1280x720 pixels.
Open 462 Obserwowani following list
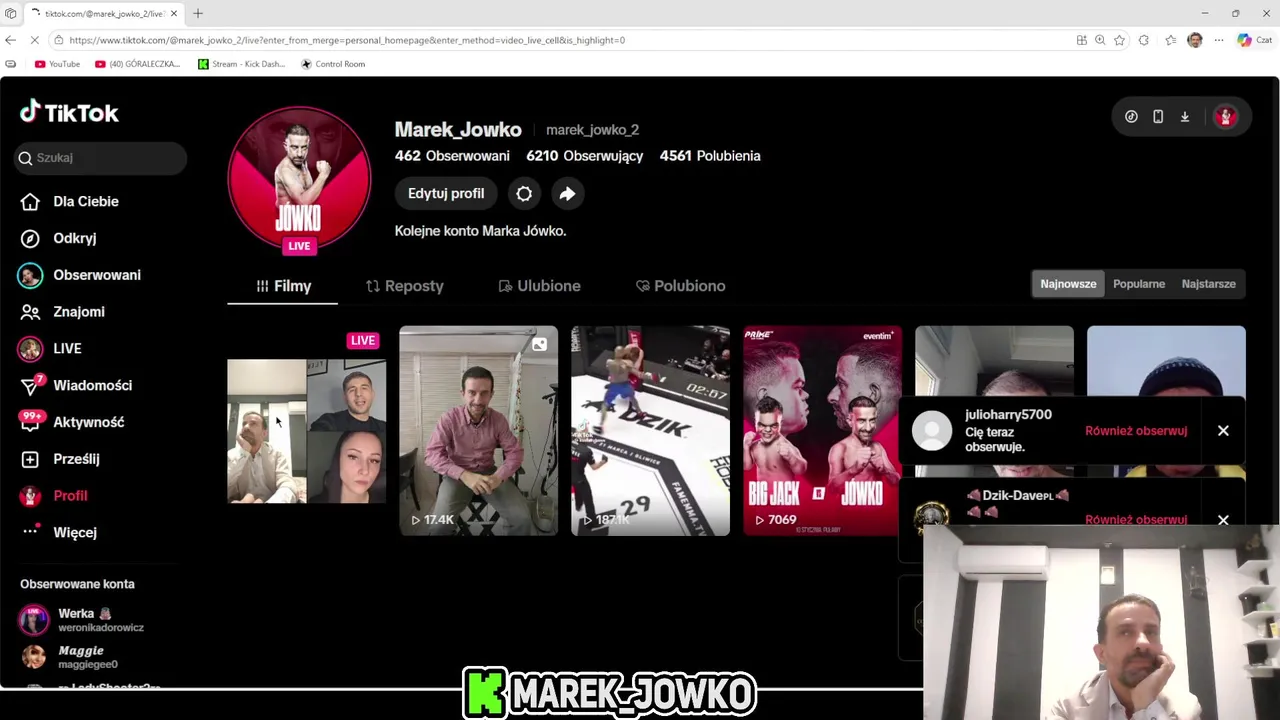(452, 156)
